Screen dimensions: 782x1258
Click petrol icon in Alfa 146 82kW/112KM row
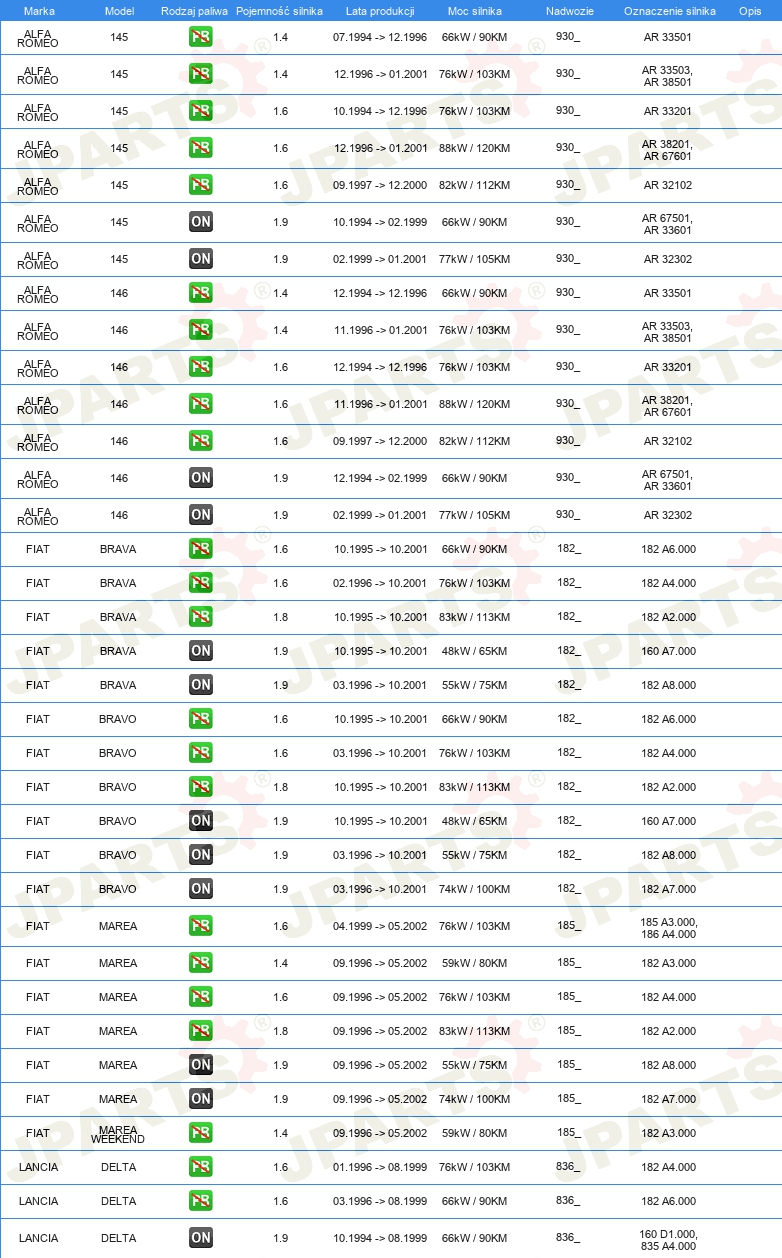tap(201, 441)
